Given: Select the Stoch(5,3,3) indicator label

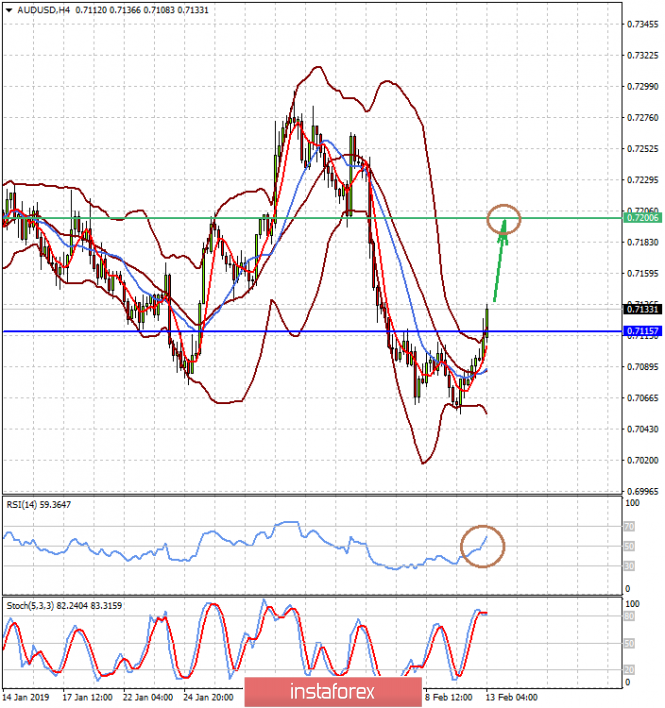Looking at the screenshot, I should tap(64, 606).
